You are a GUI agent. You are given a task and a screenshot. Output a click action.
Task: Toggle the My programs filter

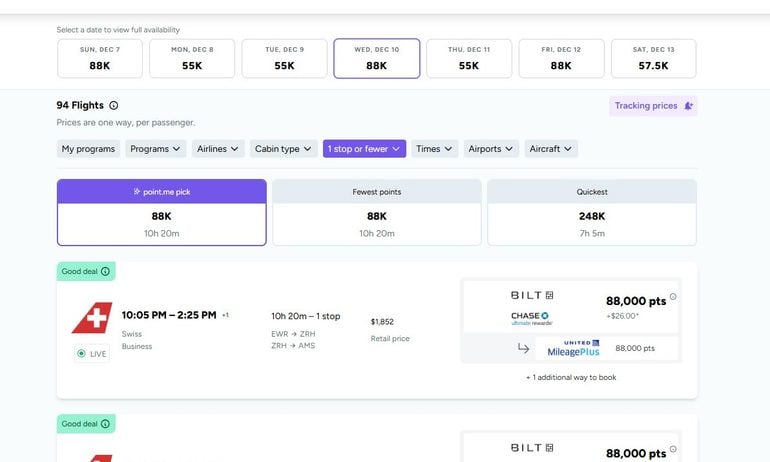pyautogui.click(x=88, y=149)
